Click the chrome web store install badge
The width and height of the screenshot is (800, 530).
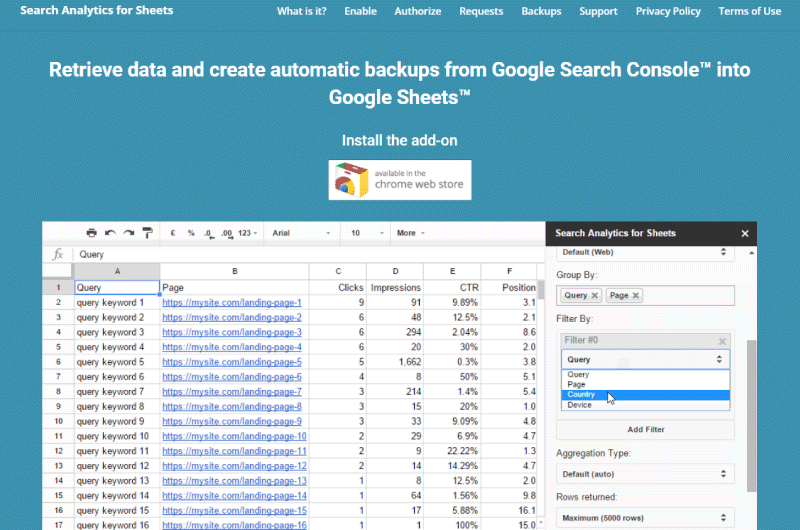399,180
